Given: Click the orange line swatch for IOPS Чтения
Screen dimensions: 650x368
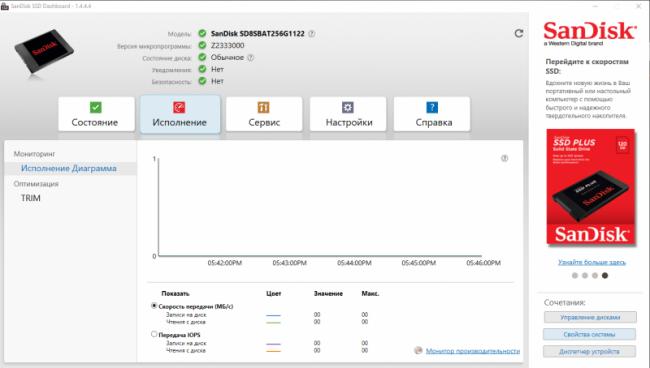Looking at the screenshot, I should pyautogui.click(x=273, y=351).
